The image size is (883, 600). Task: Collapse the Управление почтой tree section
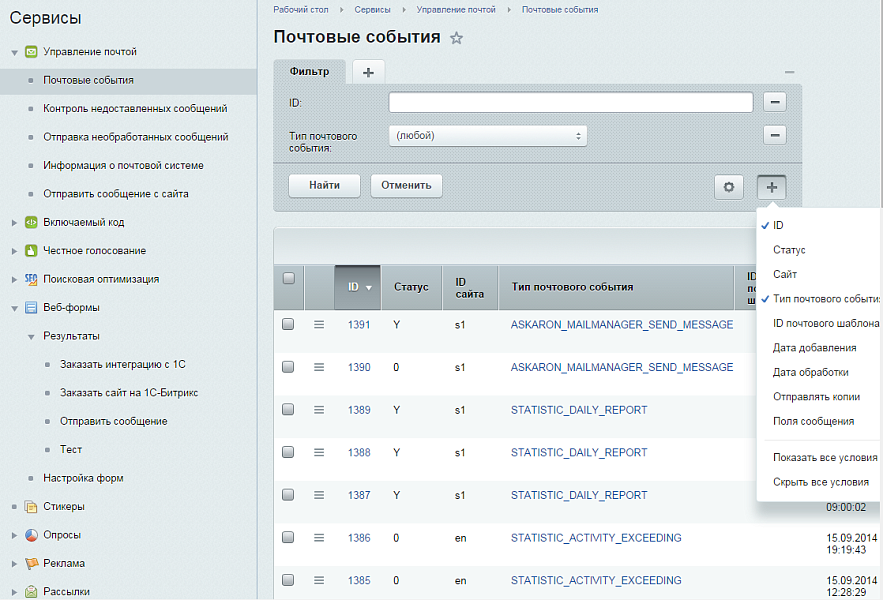point(15,52)
